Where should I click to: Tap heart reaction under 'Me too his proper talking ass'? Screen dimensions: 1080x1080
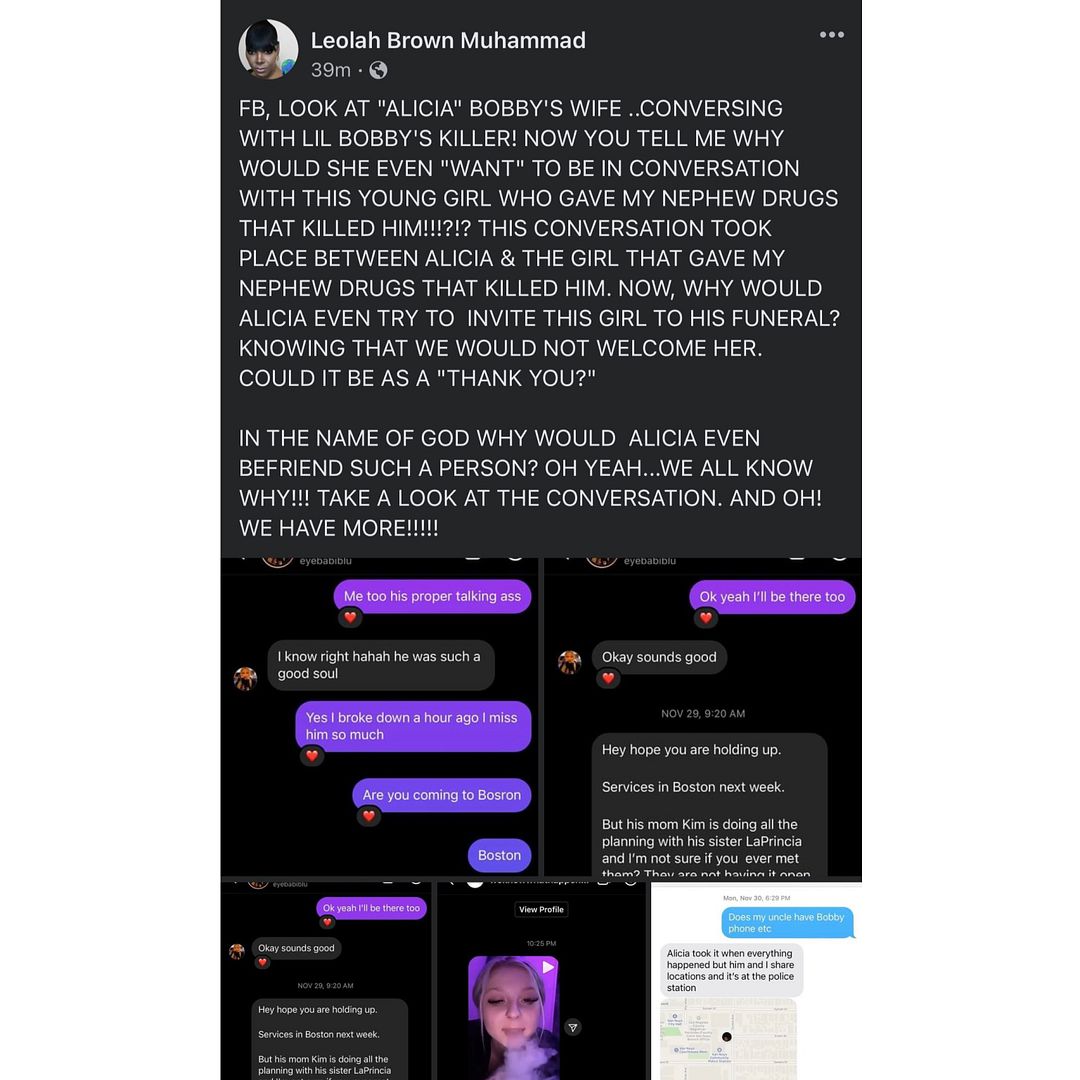[x=350, y=618]
